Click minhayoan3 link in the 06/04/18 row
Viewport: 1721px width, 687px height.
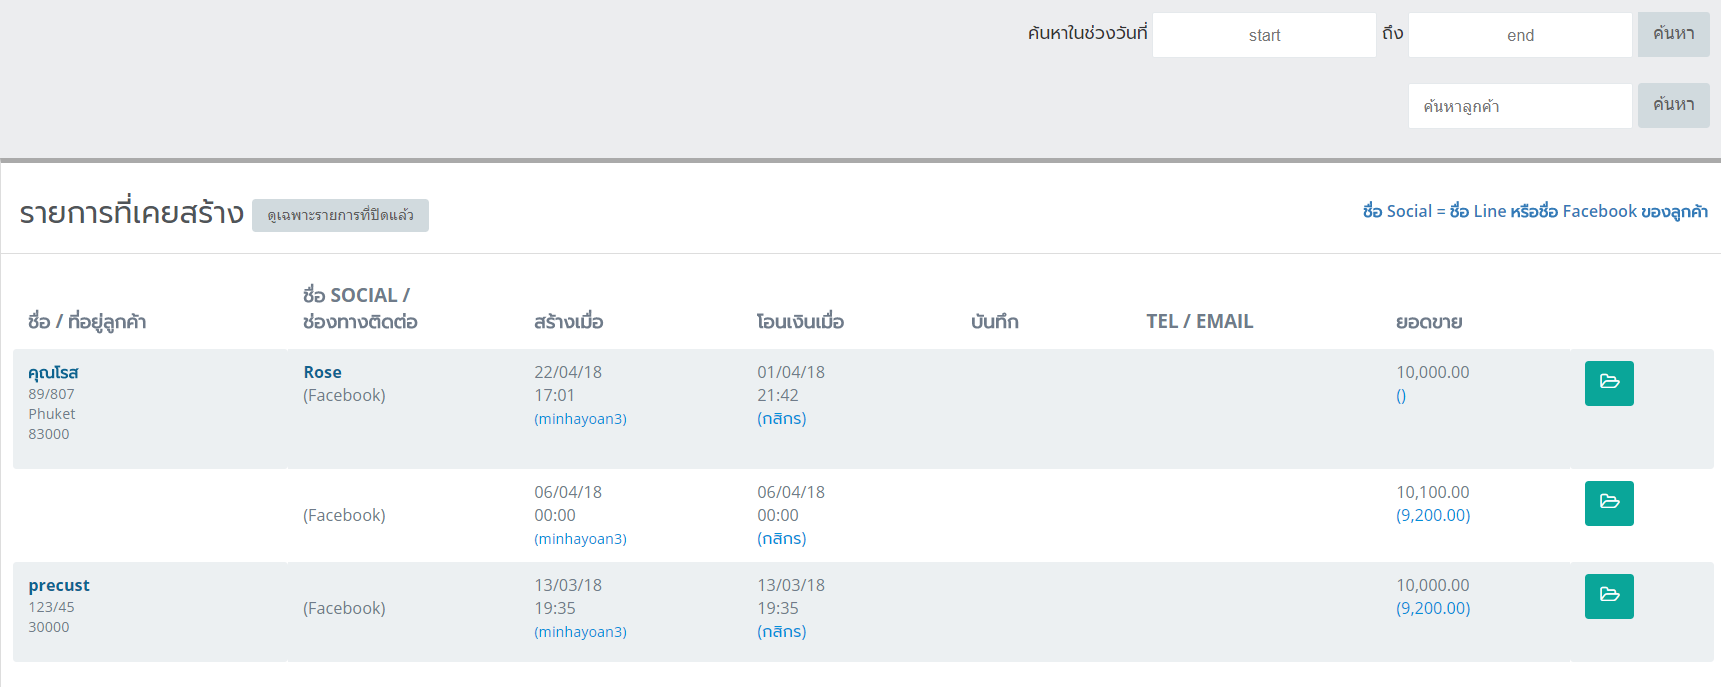coord(580,539)
